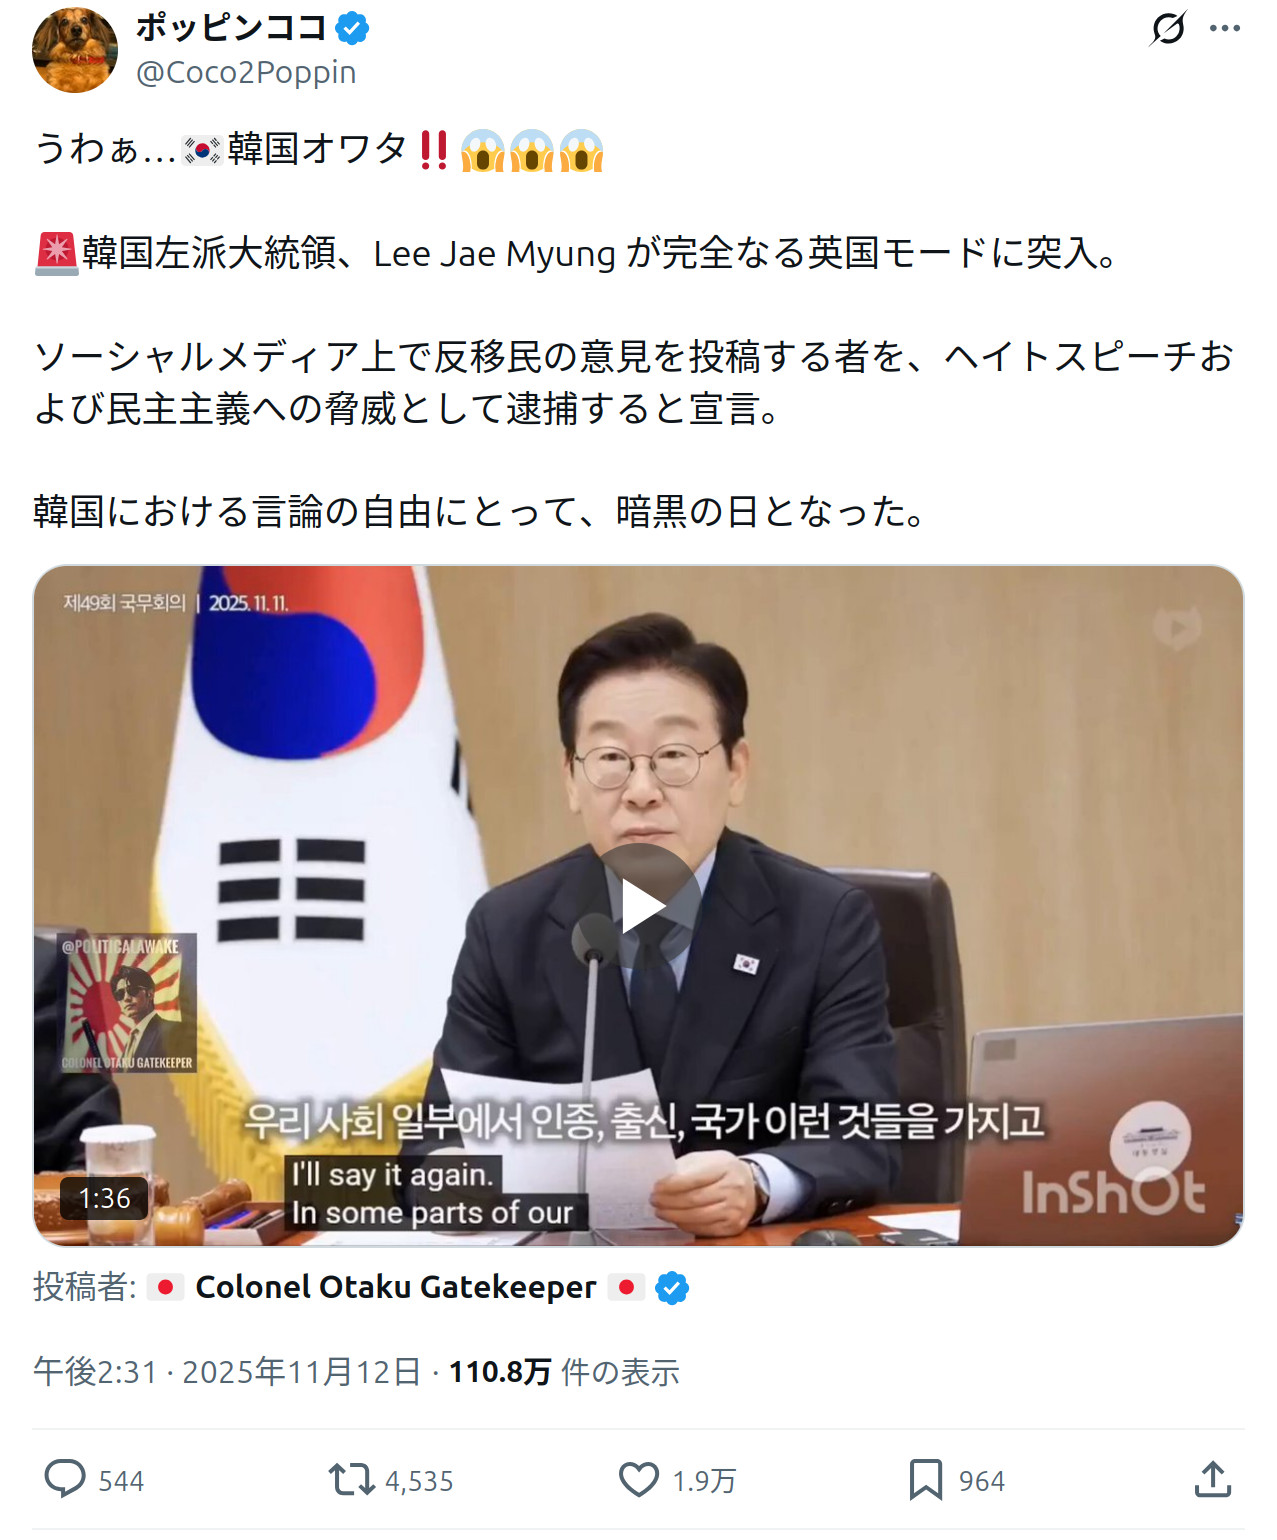Open the @Coco2Poppin handle link
This screenshot has width=1277, height=1540.
click(x=246, y=73)
